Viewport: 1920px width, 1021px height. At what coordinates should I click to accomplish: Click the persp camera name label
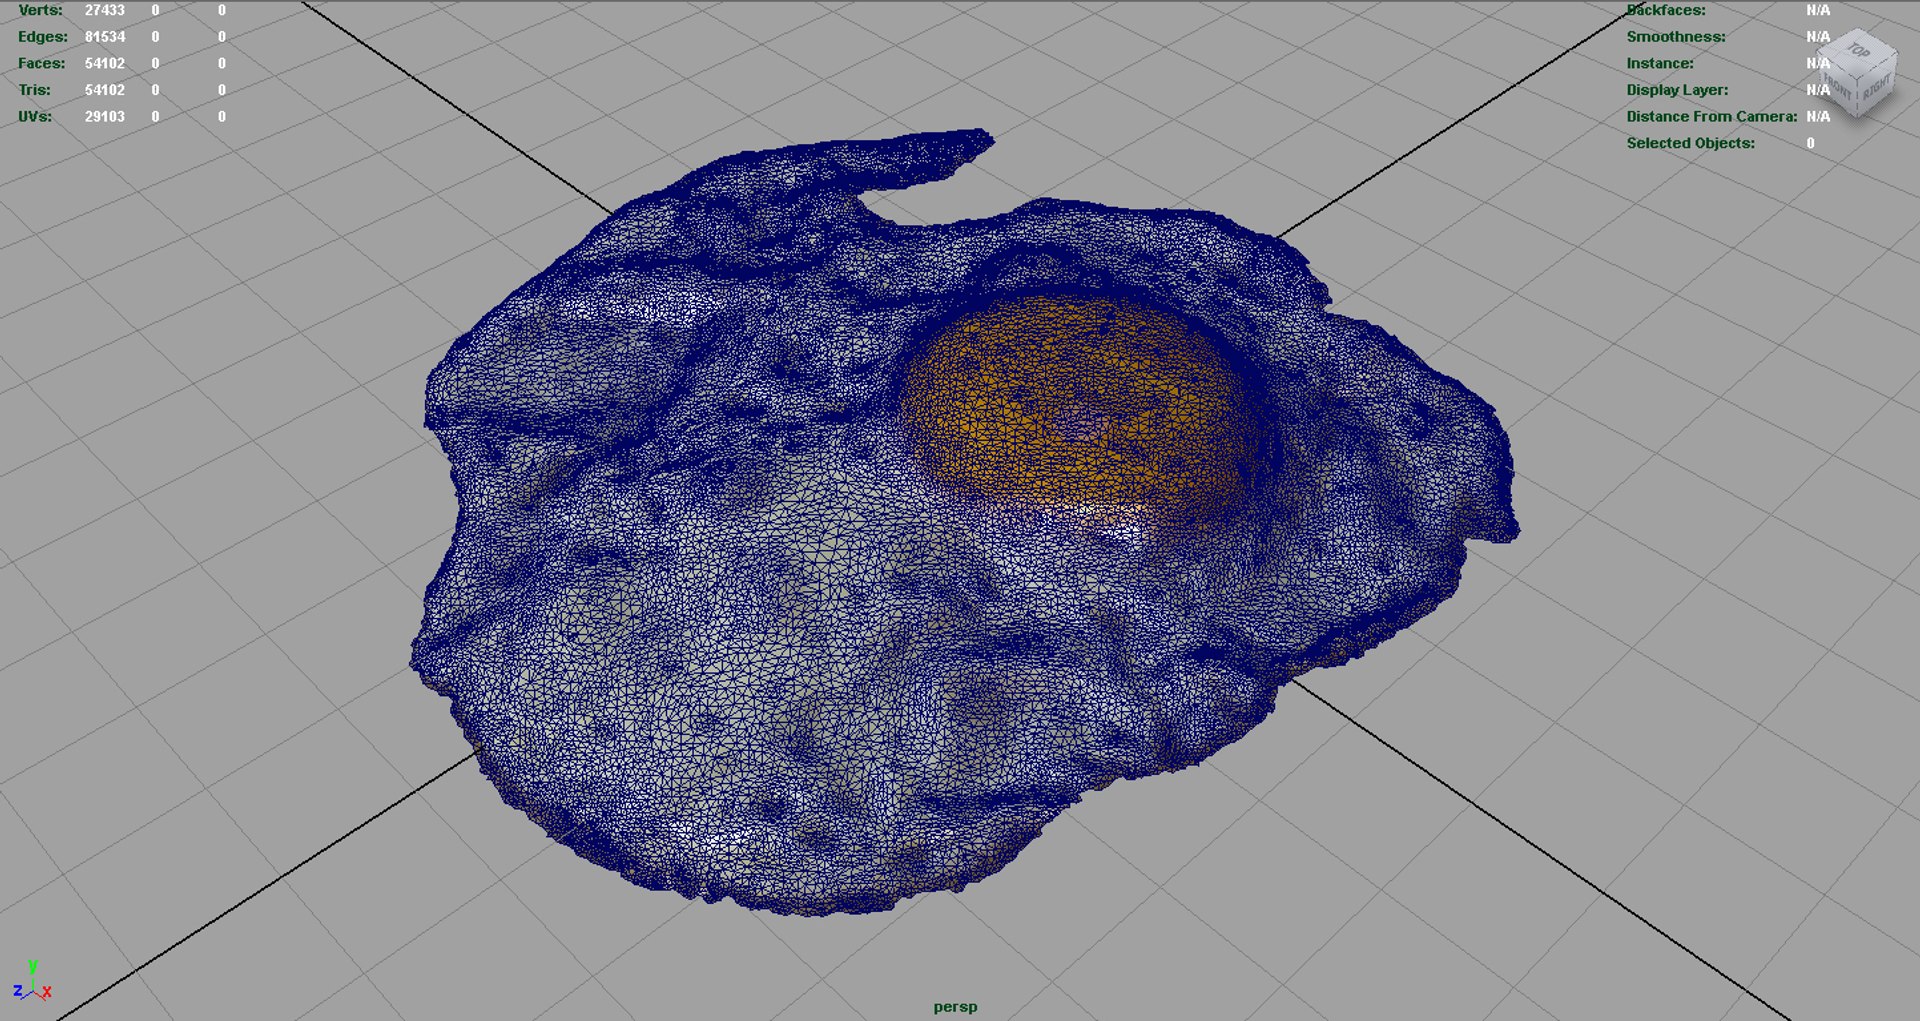tap(955, 1007)
